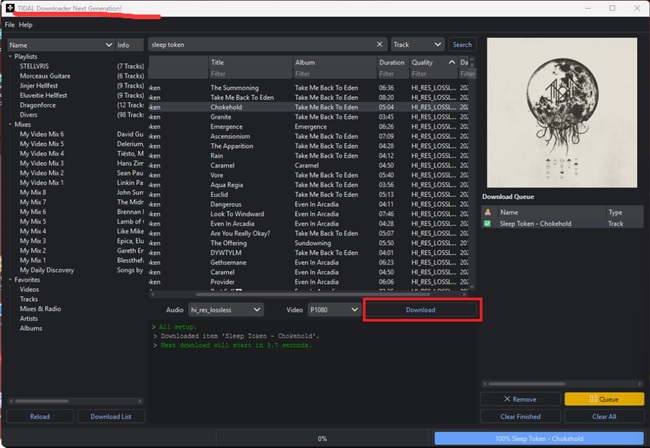Collapse the Favorites tree section

coord(10,280)
